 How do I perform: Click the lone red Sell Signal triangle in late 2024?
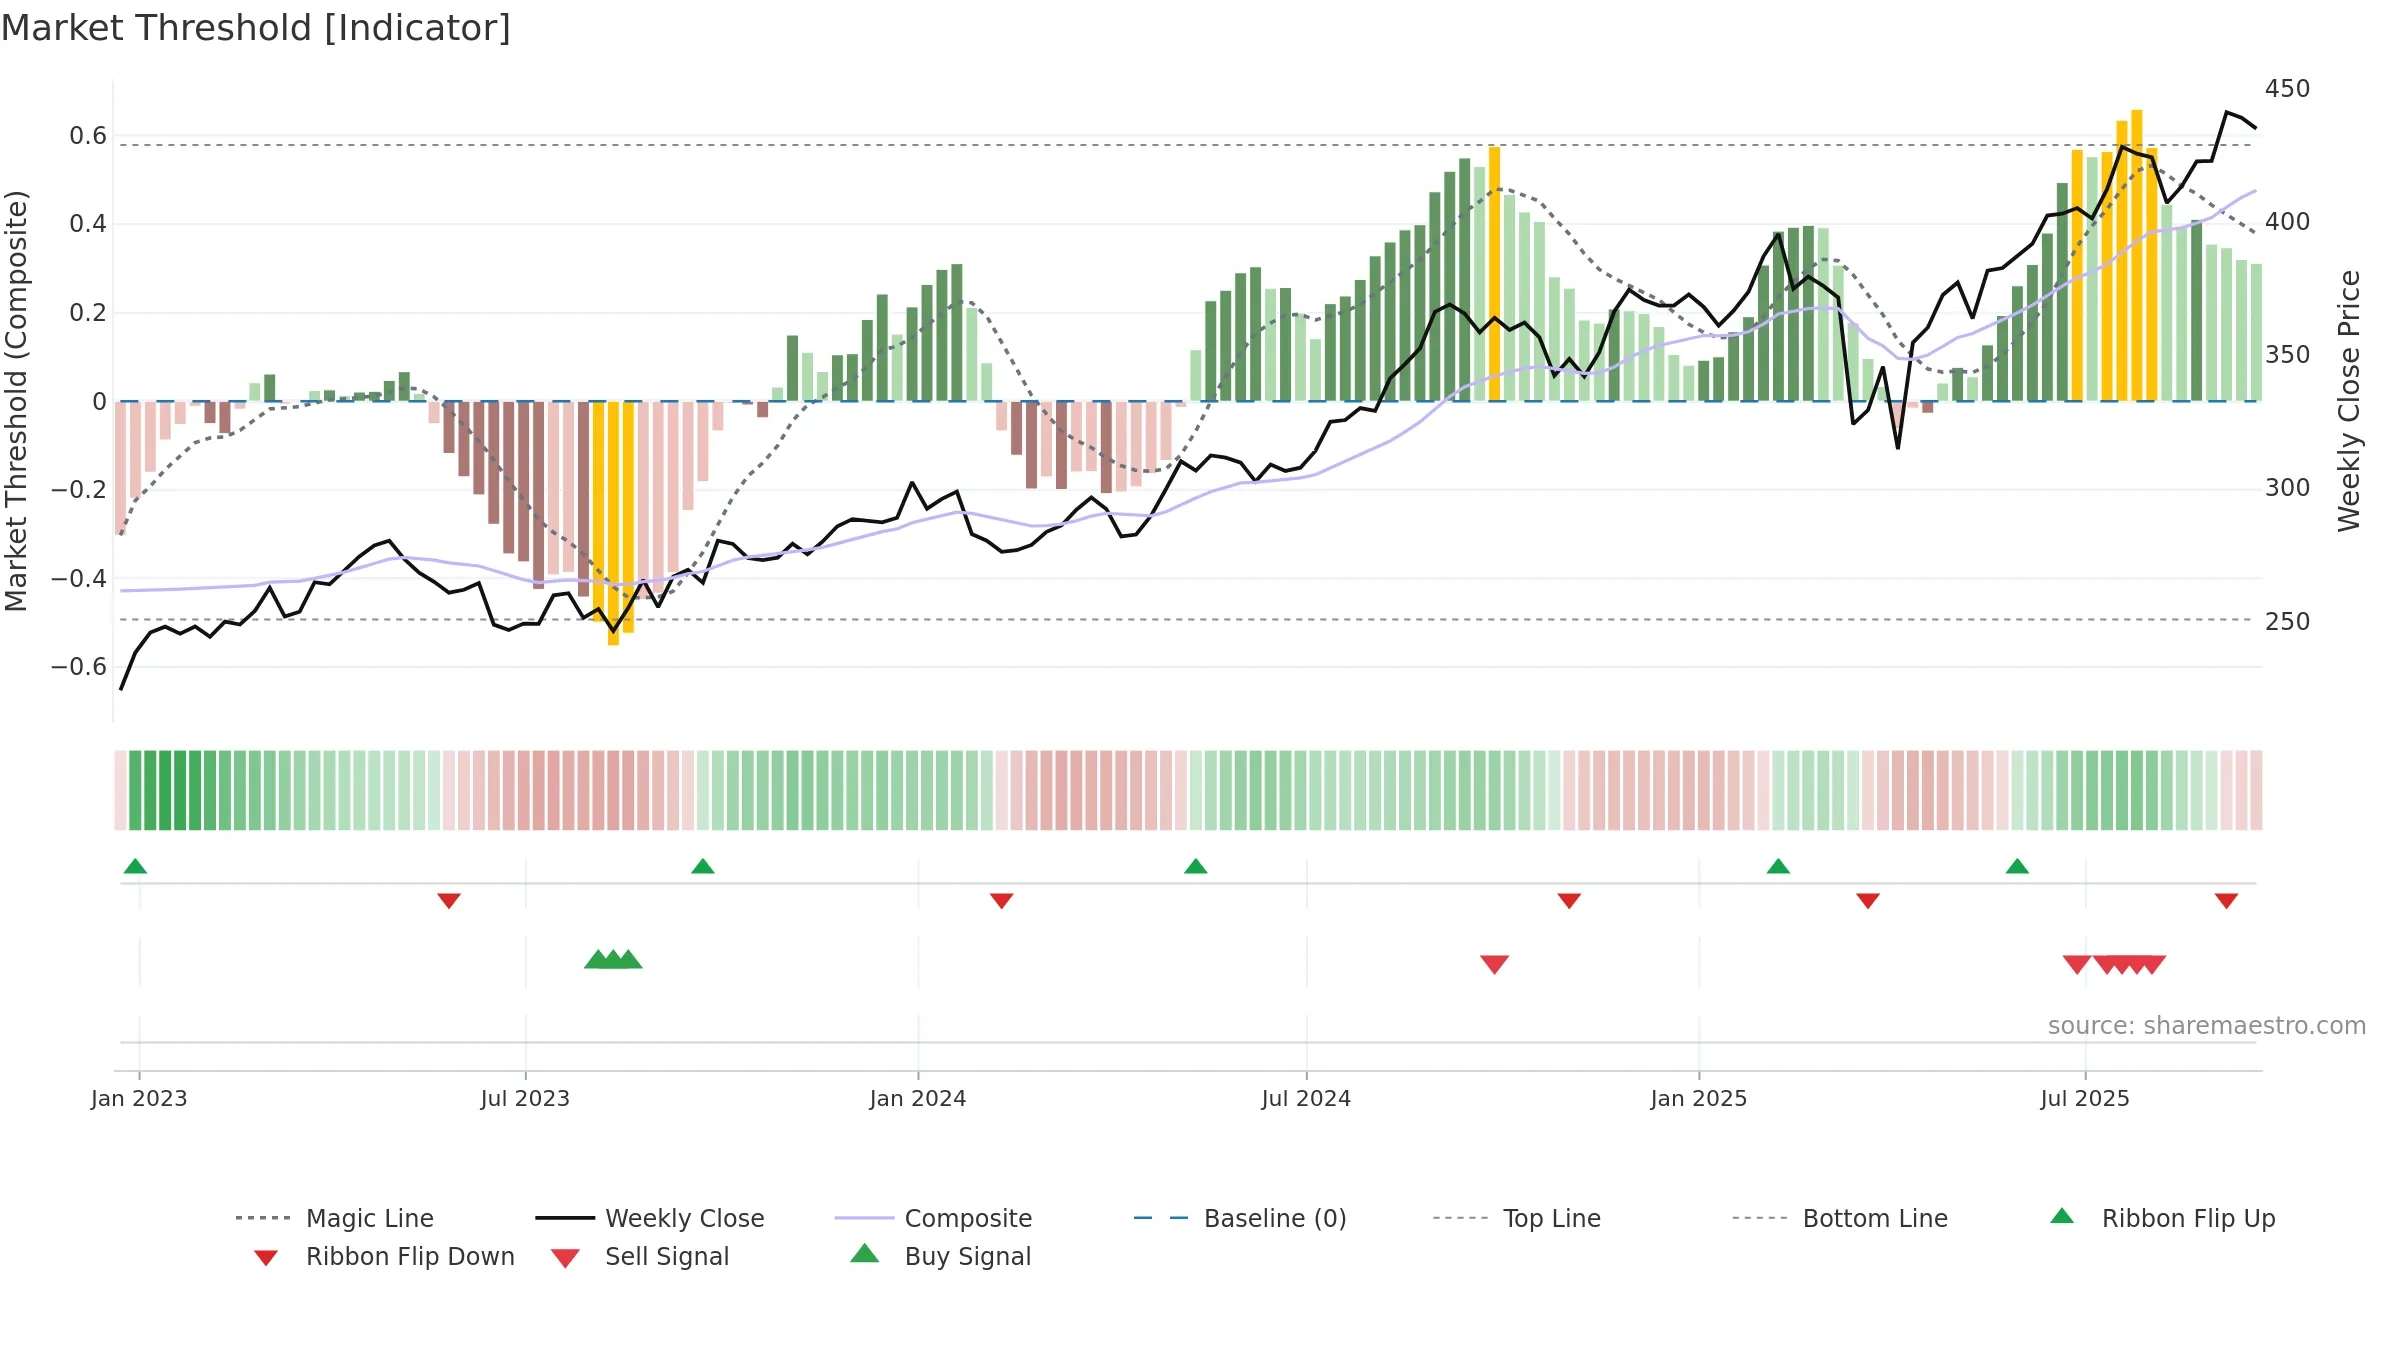coord(1495,964)
